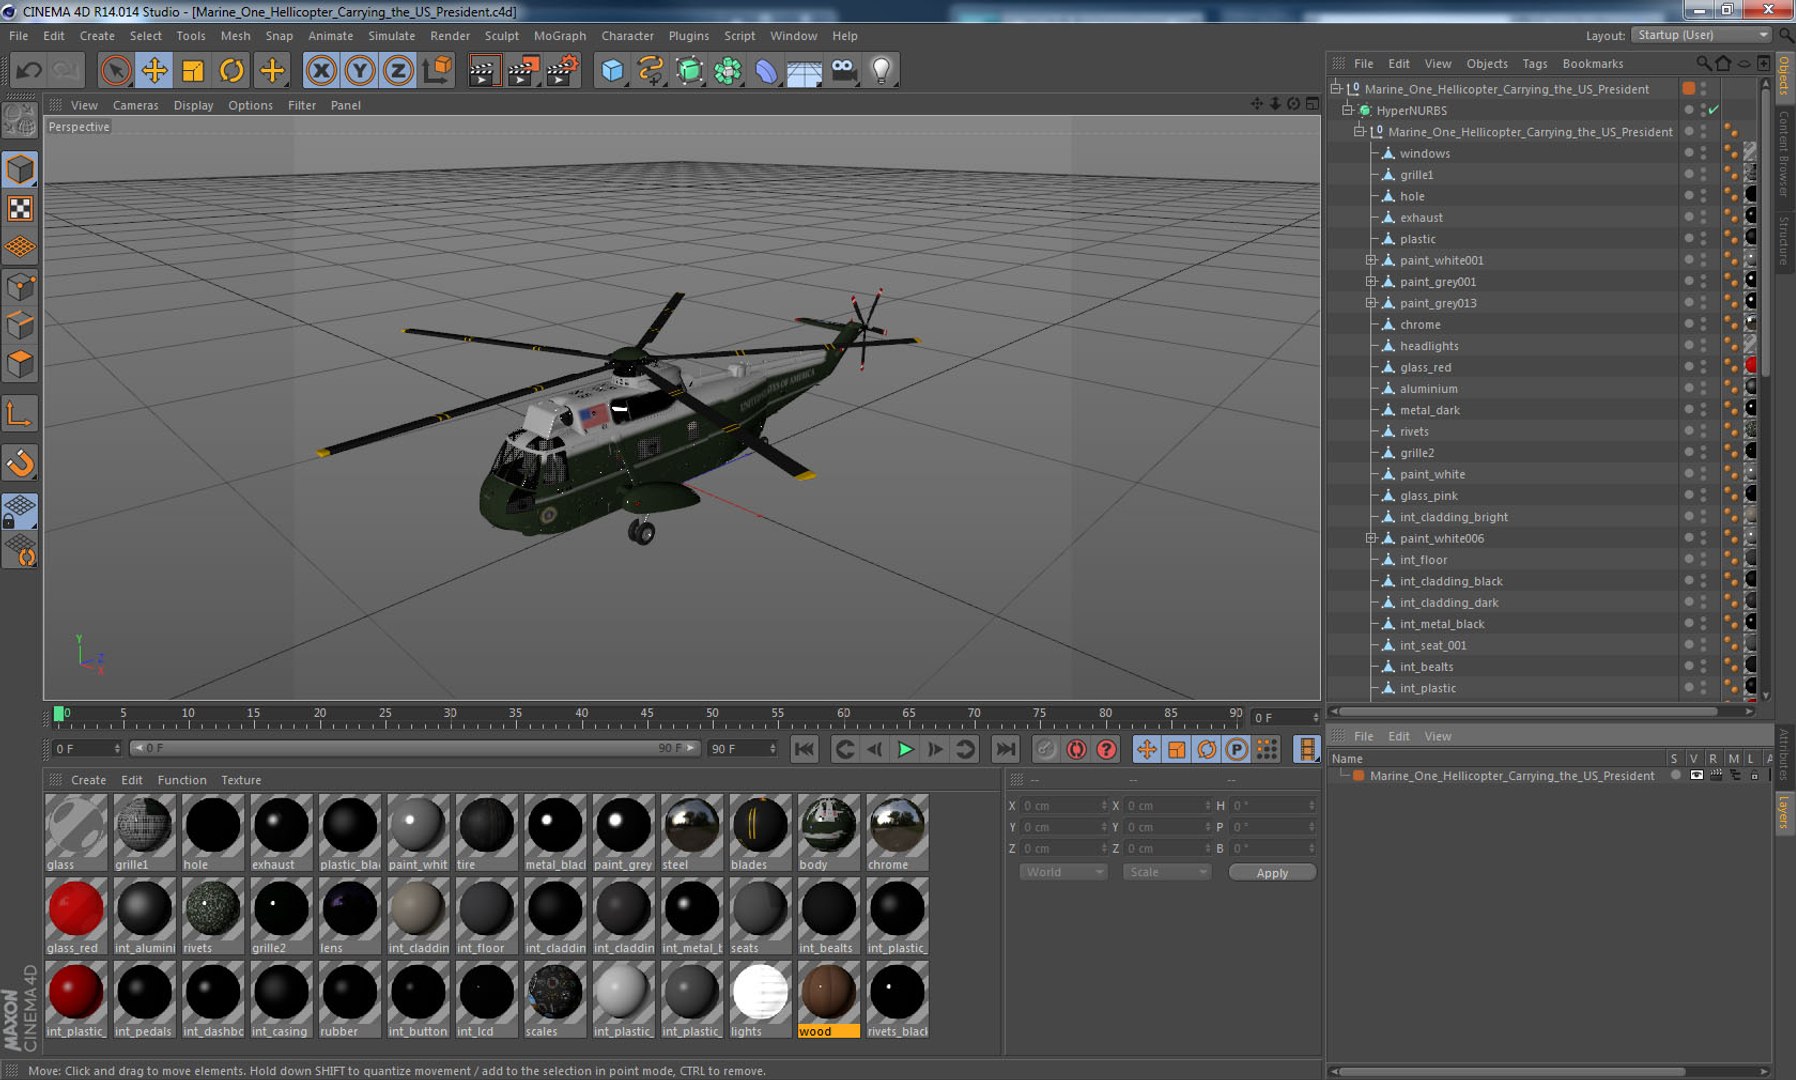The width and height of the screenshot is (1796, 1080).
Task: Open the deformer objects icon
Action: (x=766, y=70)
